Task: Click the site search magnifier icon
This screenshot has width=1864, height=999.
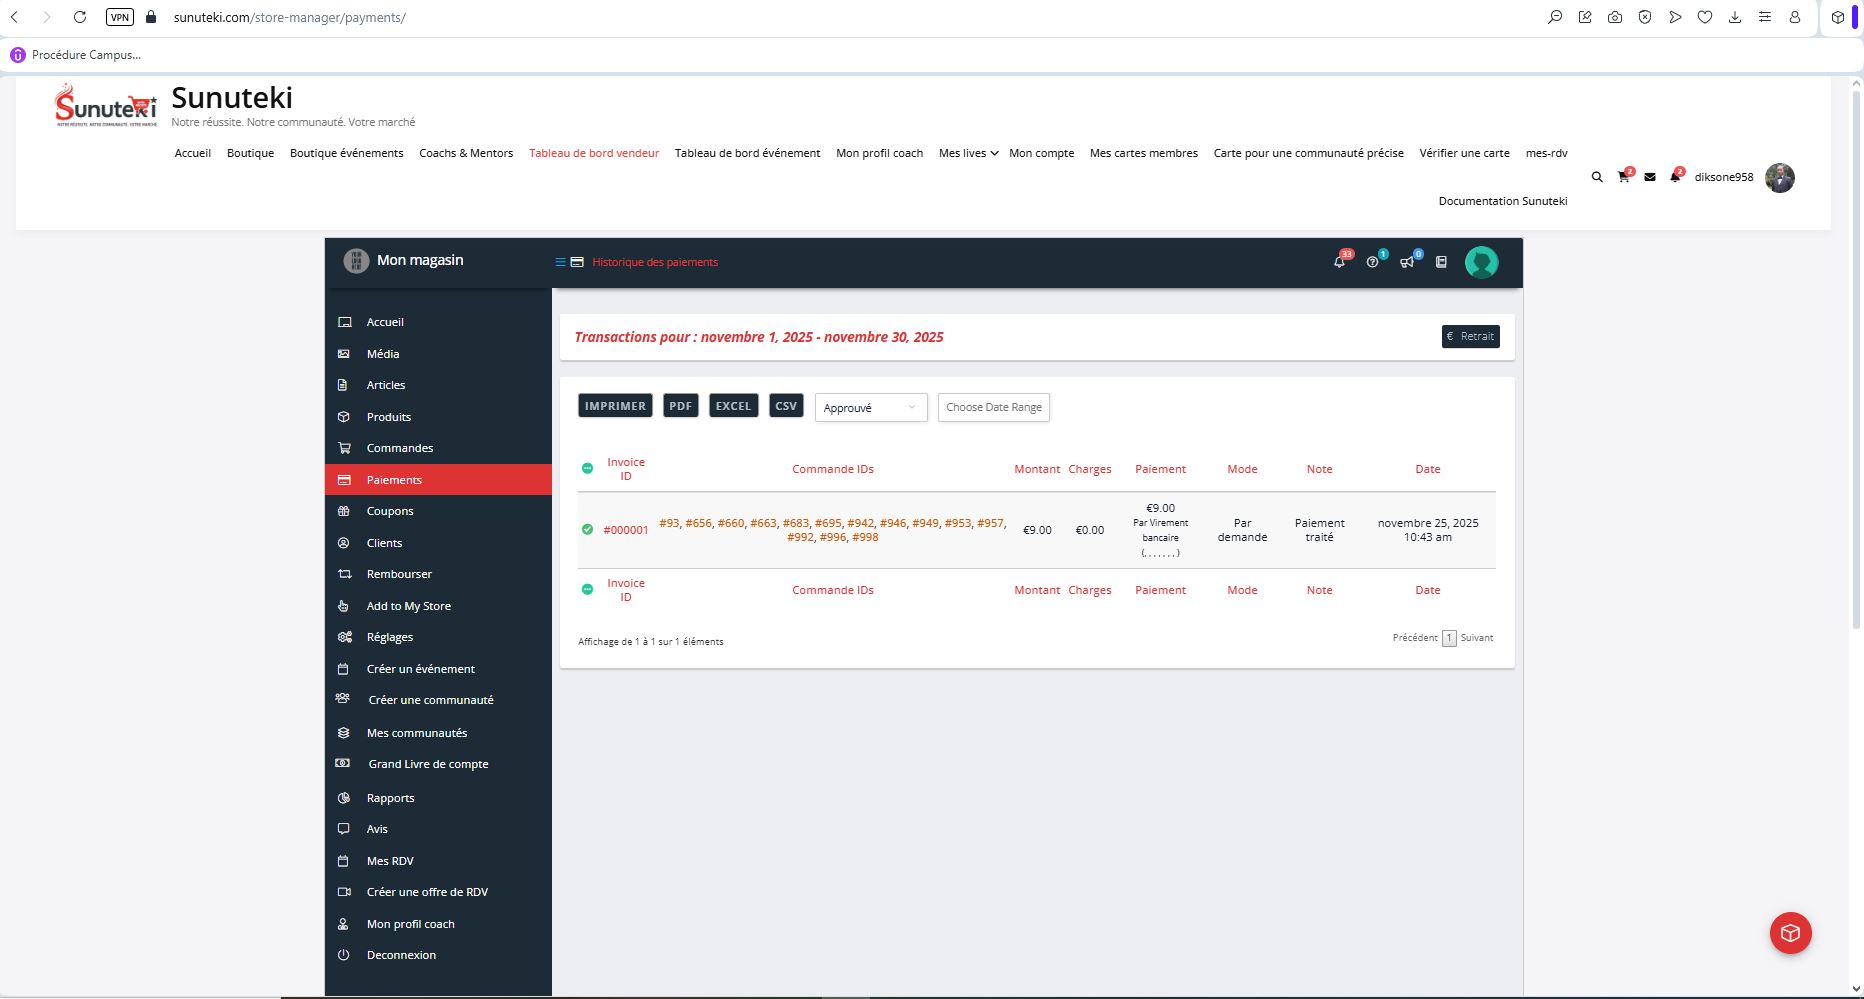Action: tap(1597, 177)
